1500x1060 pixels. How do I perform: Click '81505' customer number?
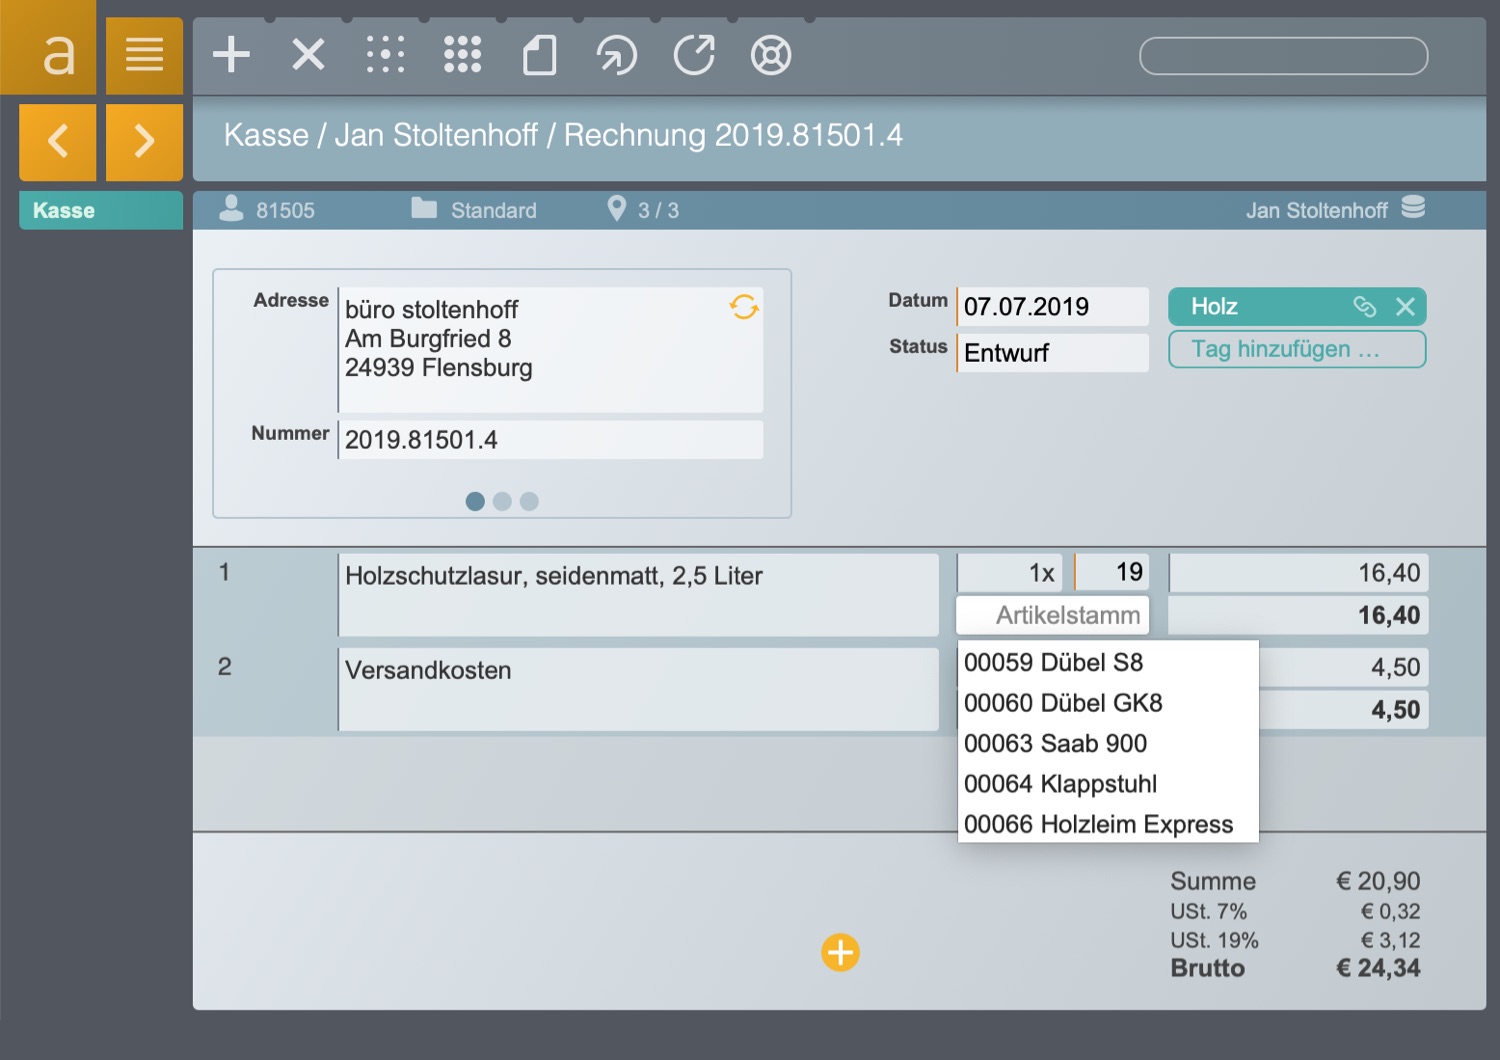coord(285,210)
